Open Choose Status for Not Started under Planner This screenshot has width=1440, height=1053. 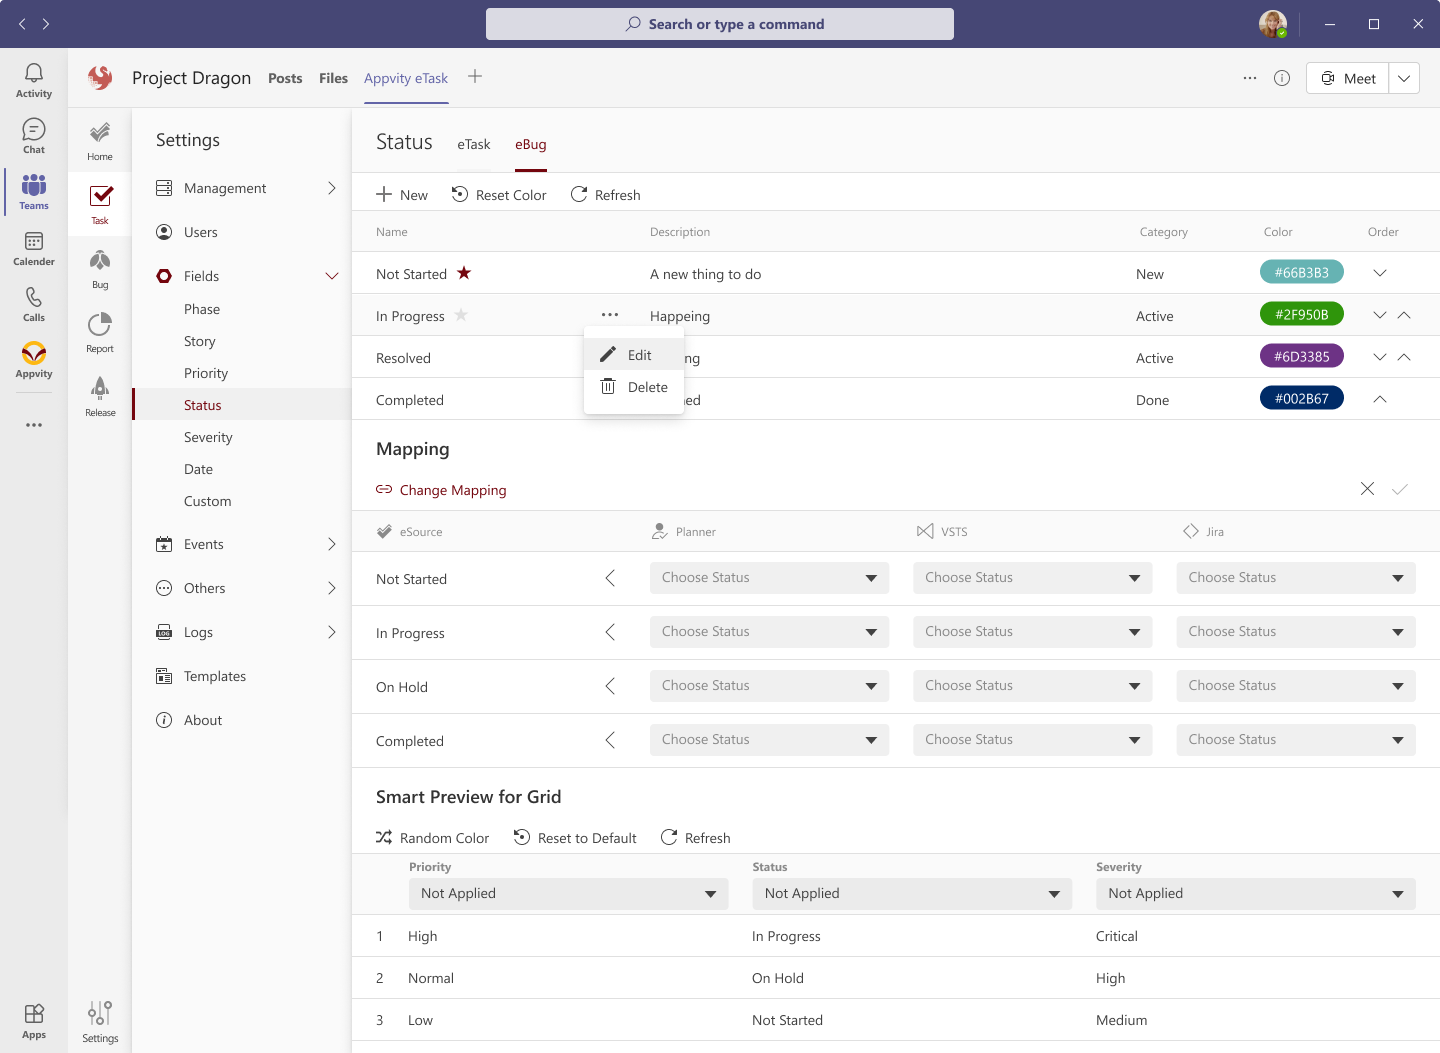coord(769,577)
